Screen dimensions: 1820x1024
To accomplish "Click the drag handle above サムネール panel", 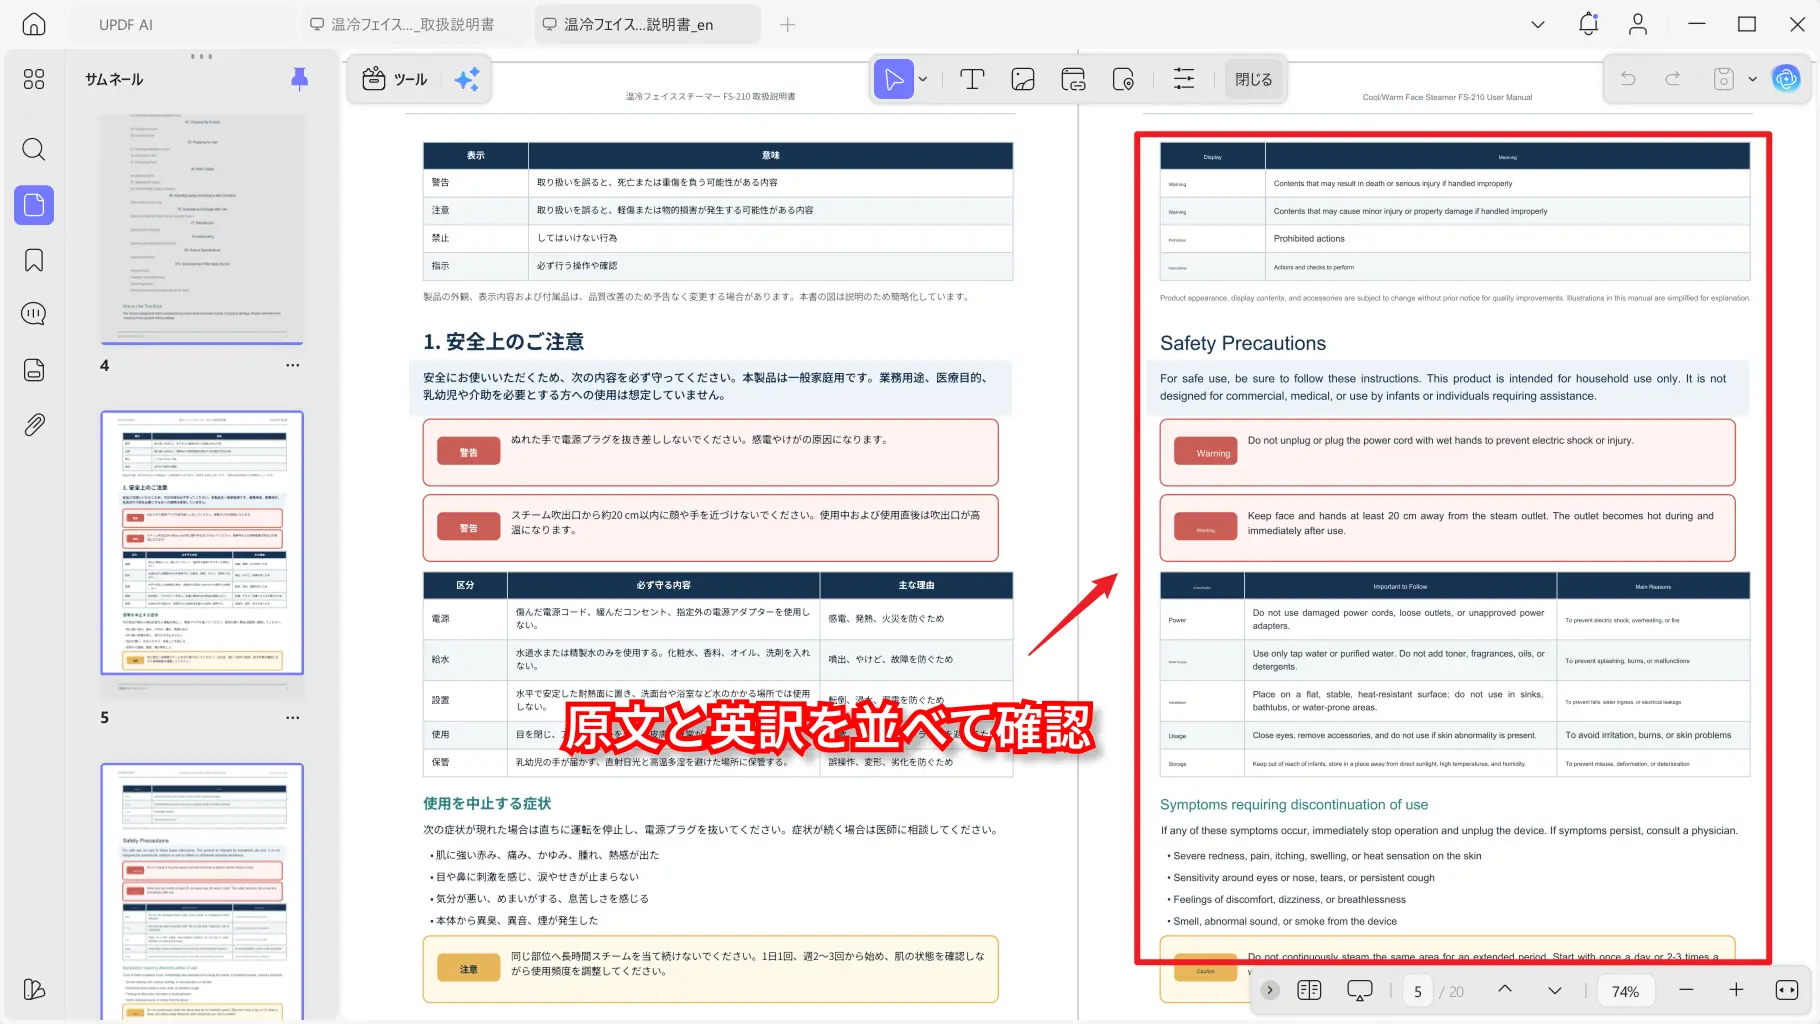I will (x=201, y=56).
